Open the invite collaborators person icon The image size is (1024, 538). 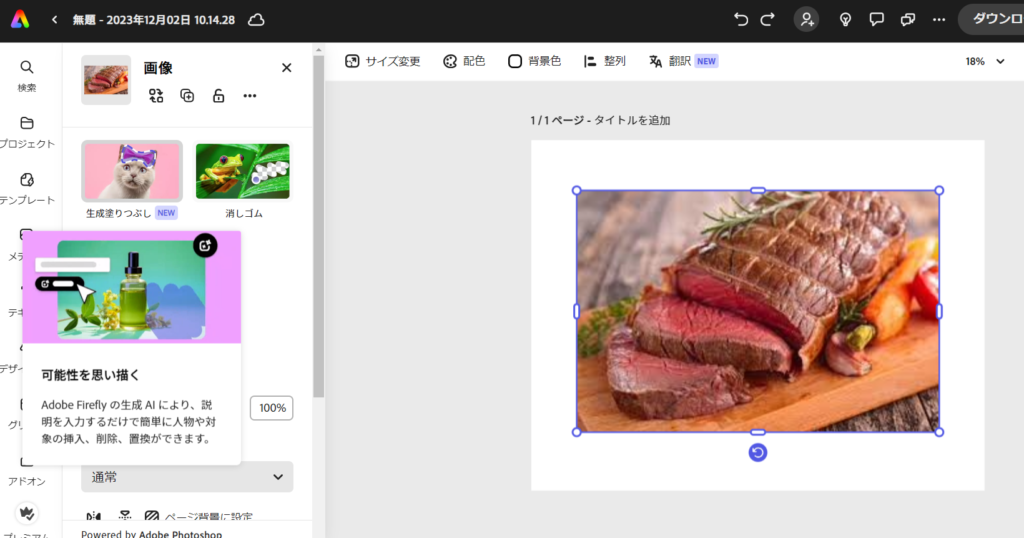[806, 19]
